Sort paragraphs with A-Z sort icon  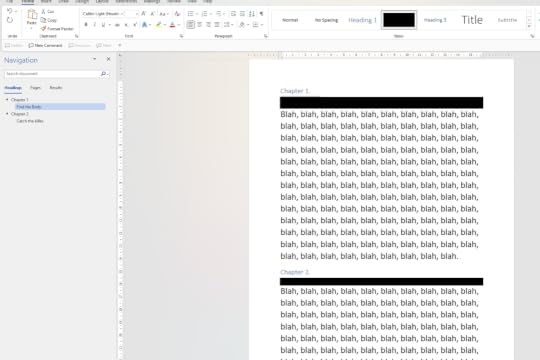point(252,14)
